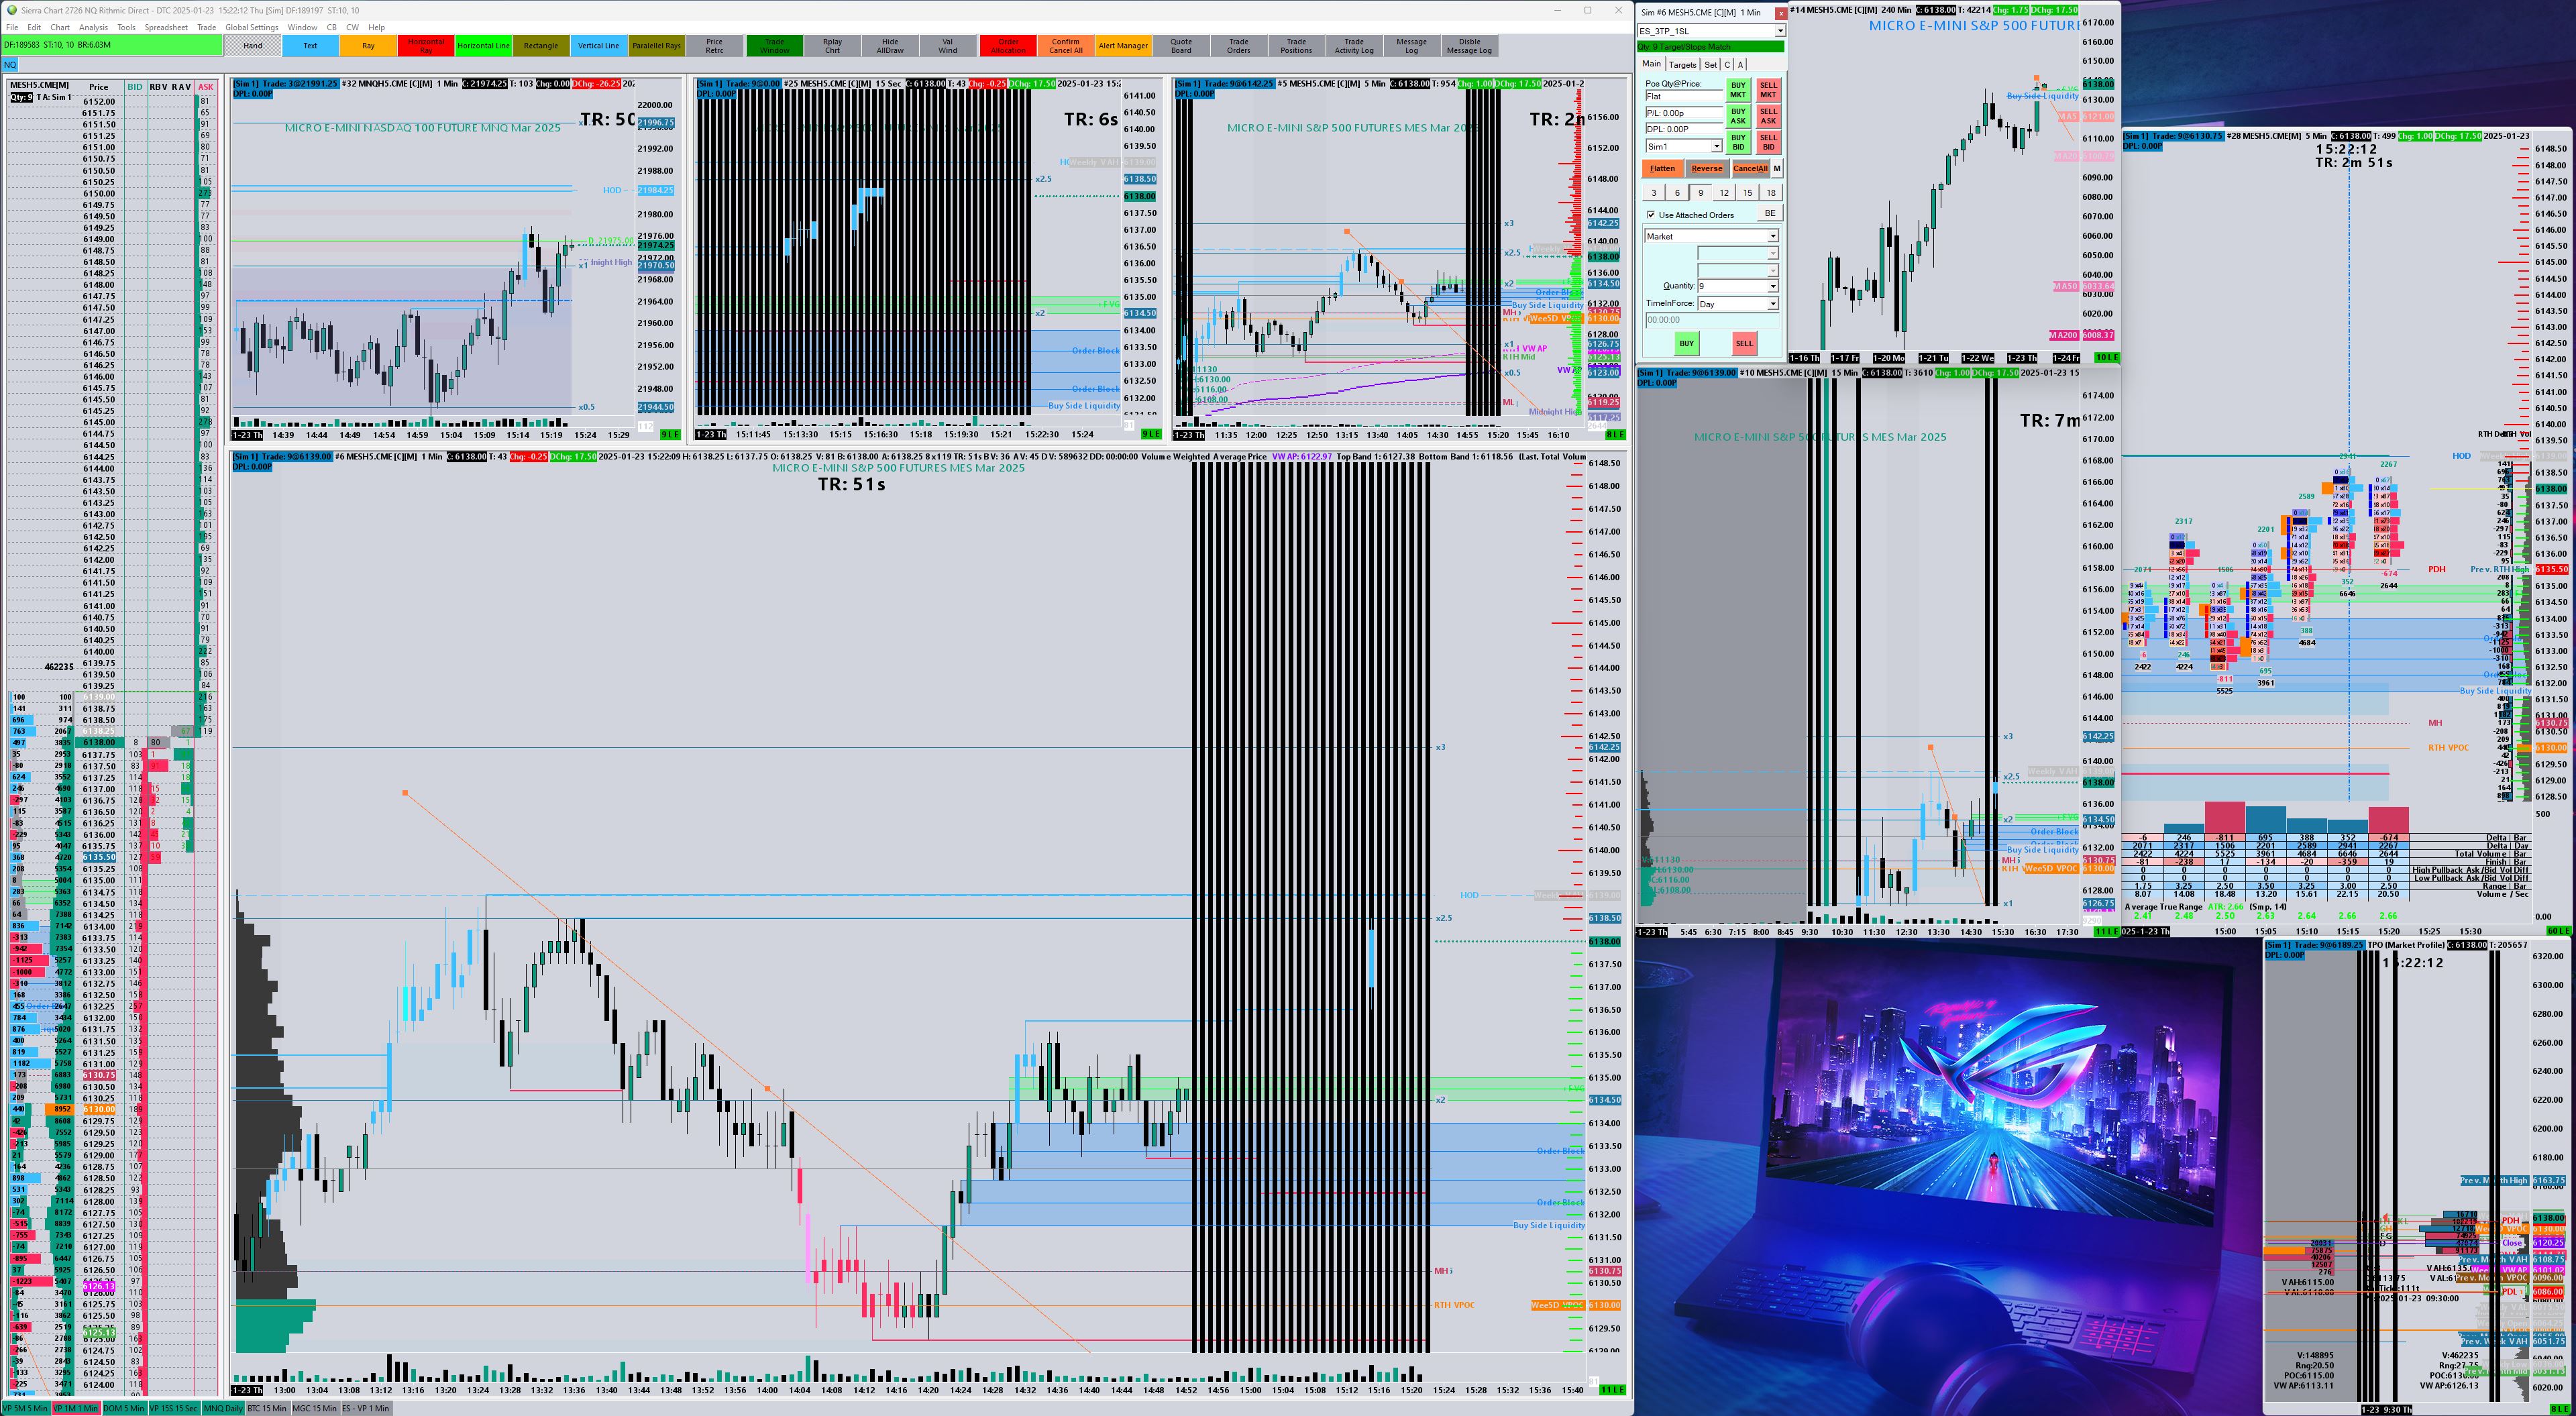Open the Global Settings menu
The height and width of the screenshot is (1416, 2576).
coord(251,27)
